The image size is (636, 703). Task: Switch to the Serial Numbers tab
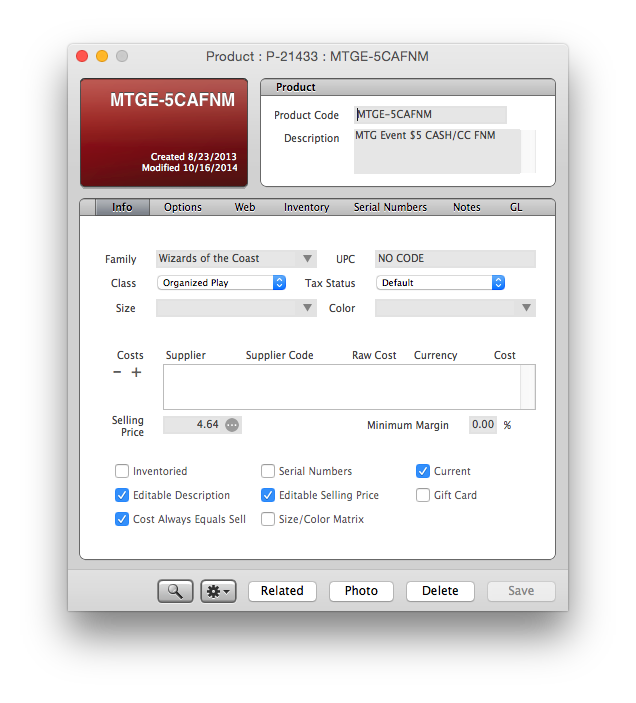coord(390,207)
